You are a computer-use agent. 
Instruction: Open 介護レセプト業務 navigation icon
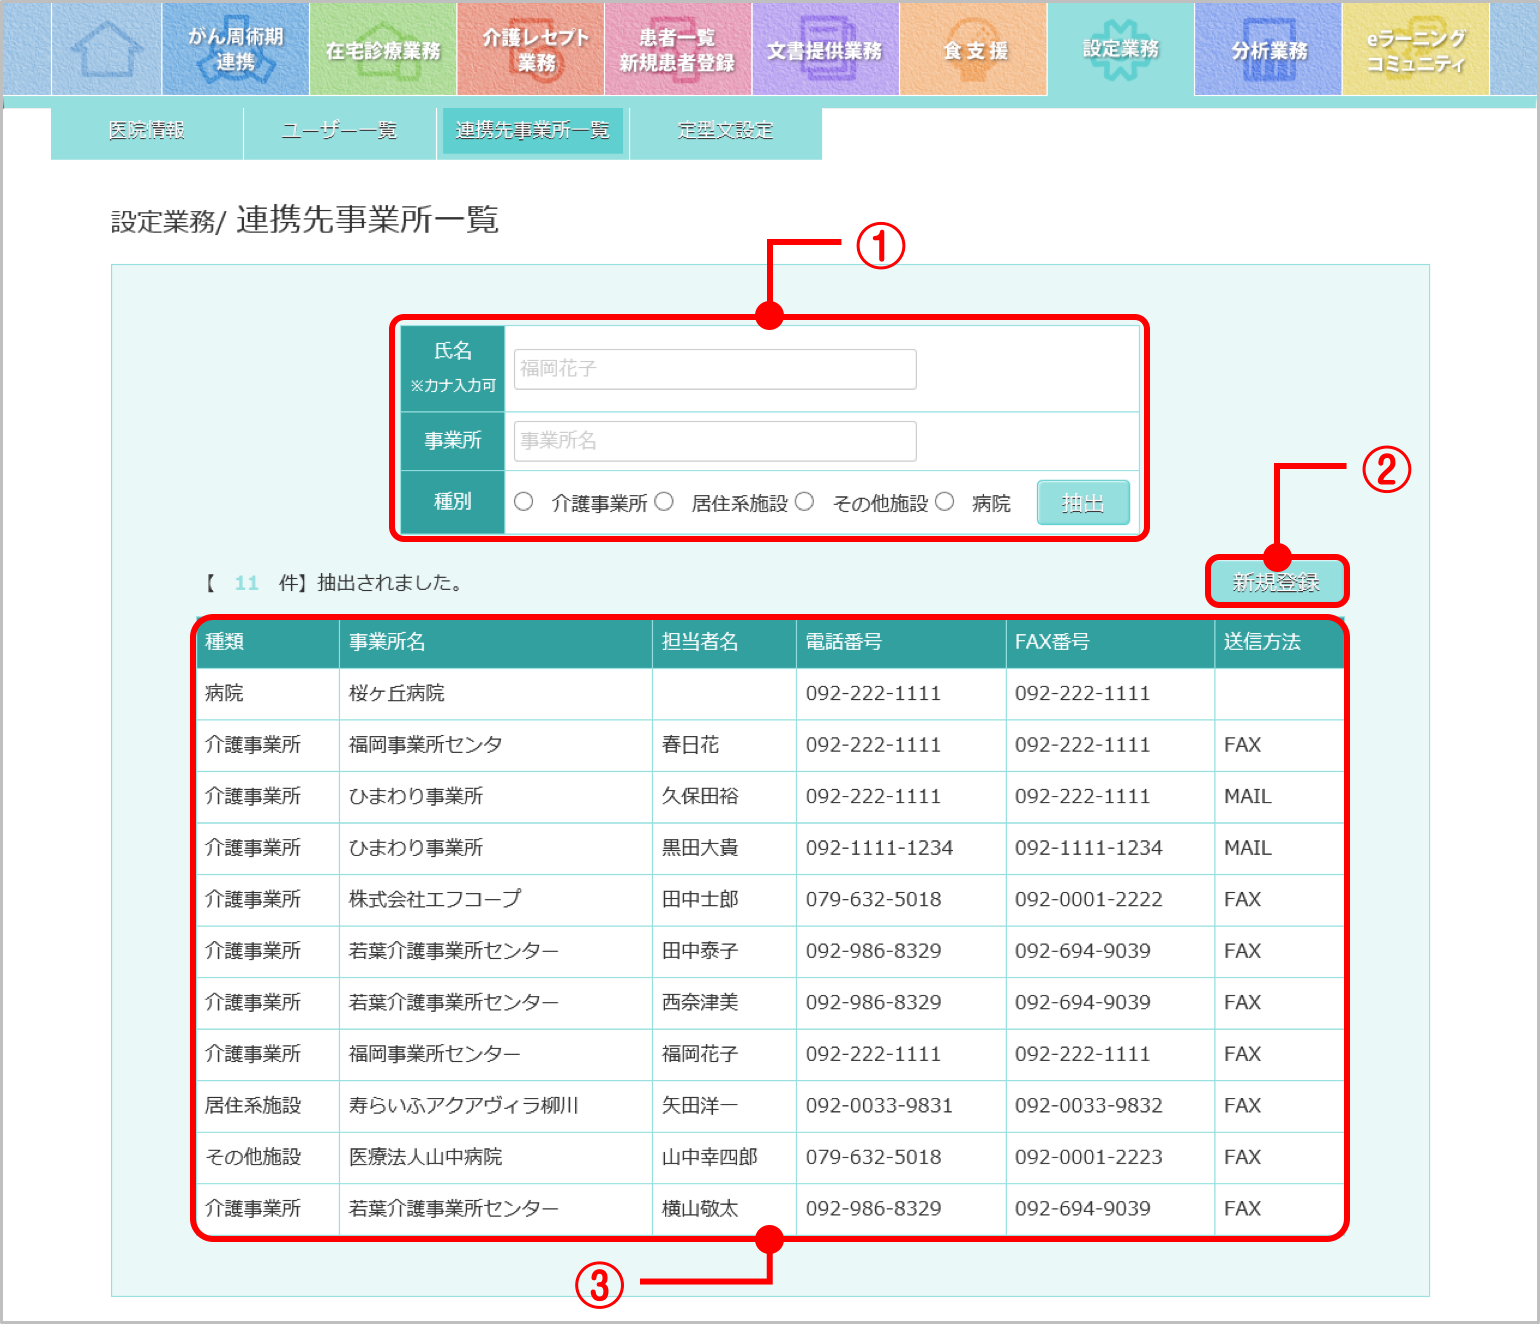(531, 49)
